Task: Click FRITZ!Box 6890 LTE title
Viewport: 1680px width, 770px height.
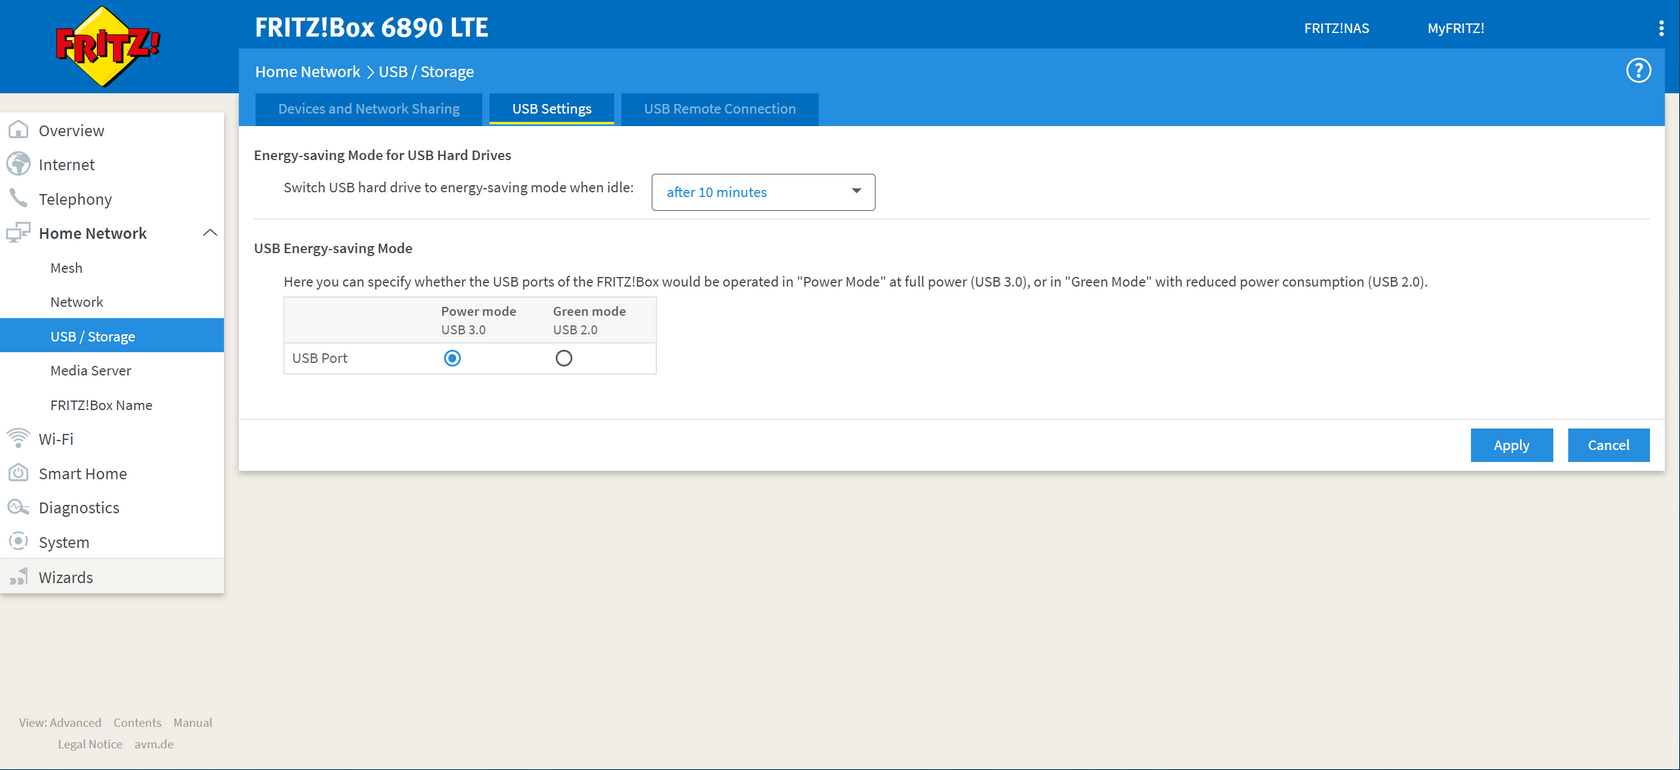Action: (x=372, y=28)
